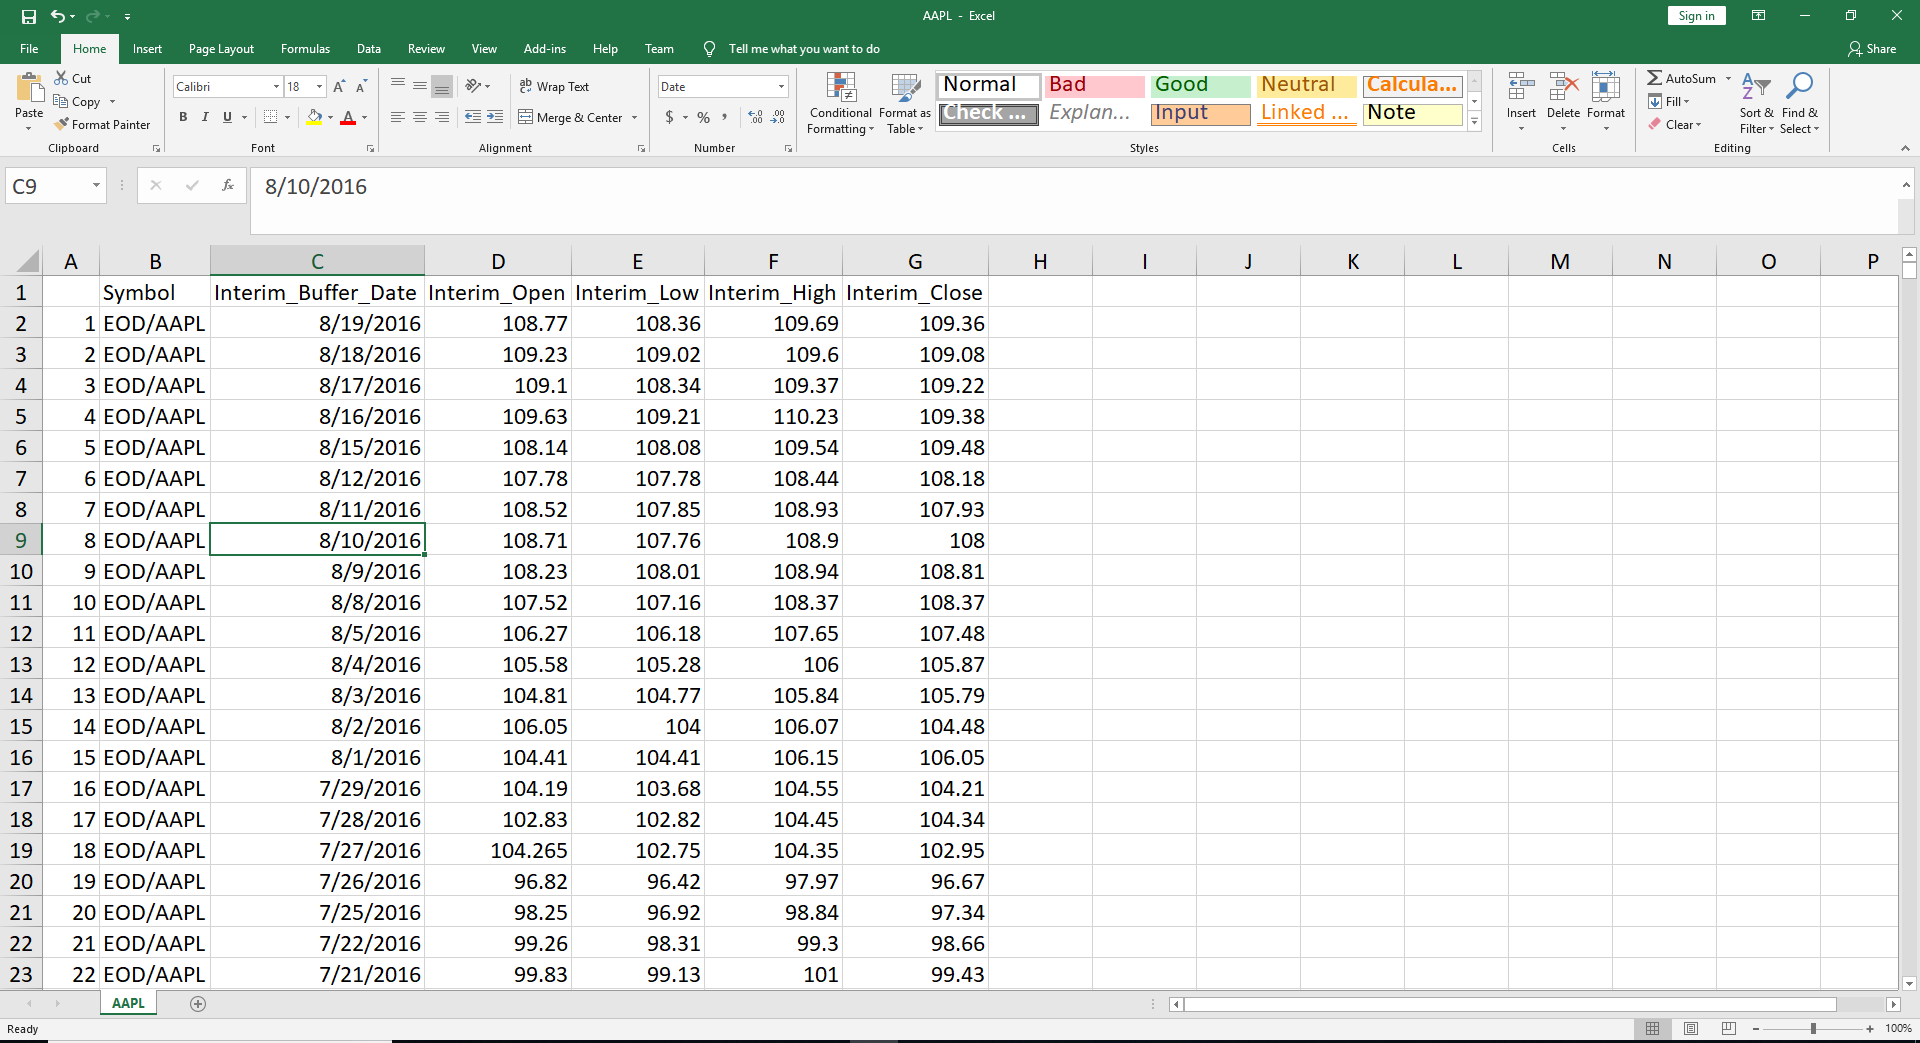Apply the Good cell style
This screenshot has height=1043, width=1920.
pyautogui.click(x=1201, y=85)
